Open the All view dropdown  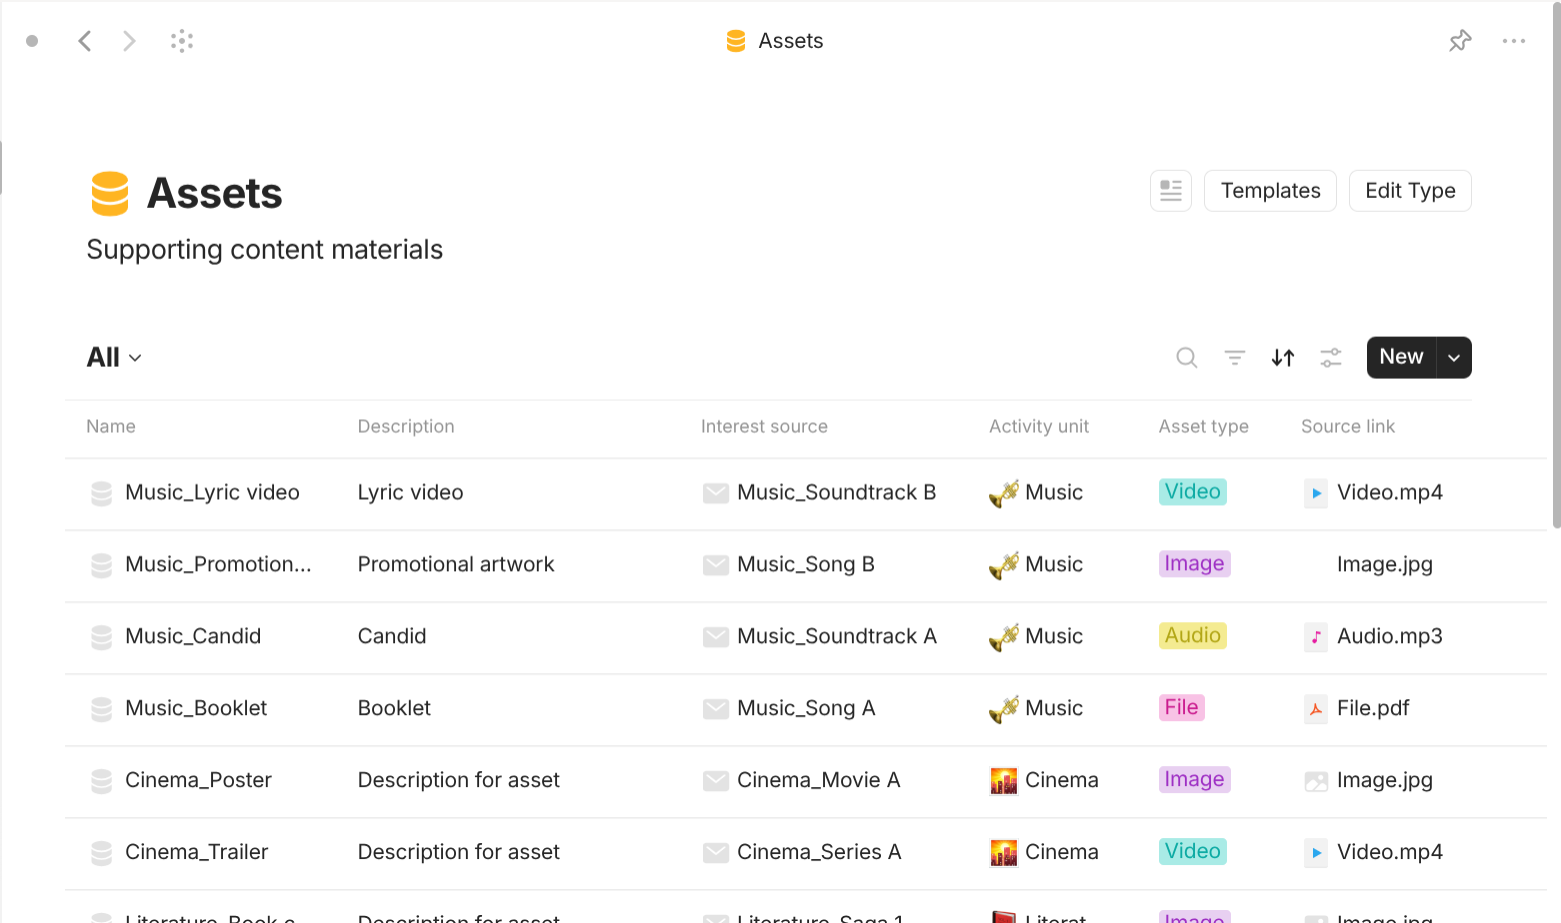(112, 357)
